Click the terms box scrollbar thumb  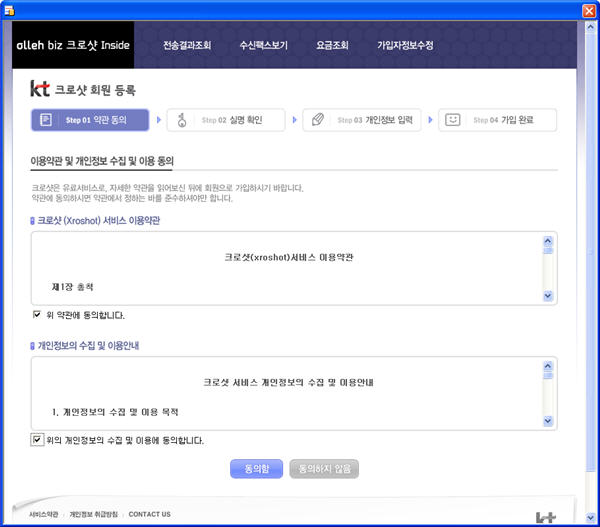548,251
